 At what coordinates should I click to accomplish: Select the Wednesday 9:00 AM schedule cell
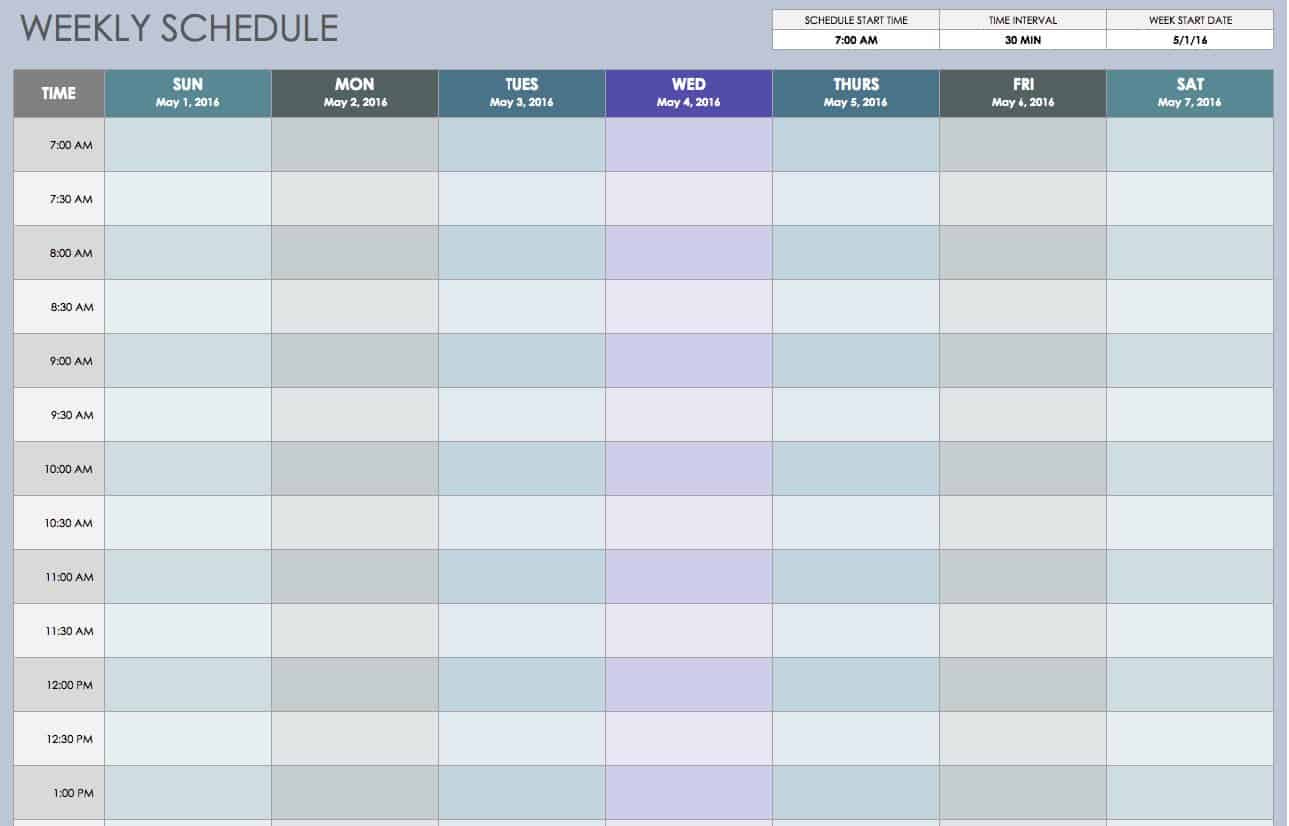pyautogui.click(x=688, y=361)
